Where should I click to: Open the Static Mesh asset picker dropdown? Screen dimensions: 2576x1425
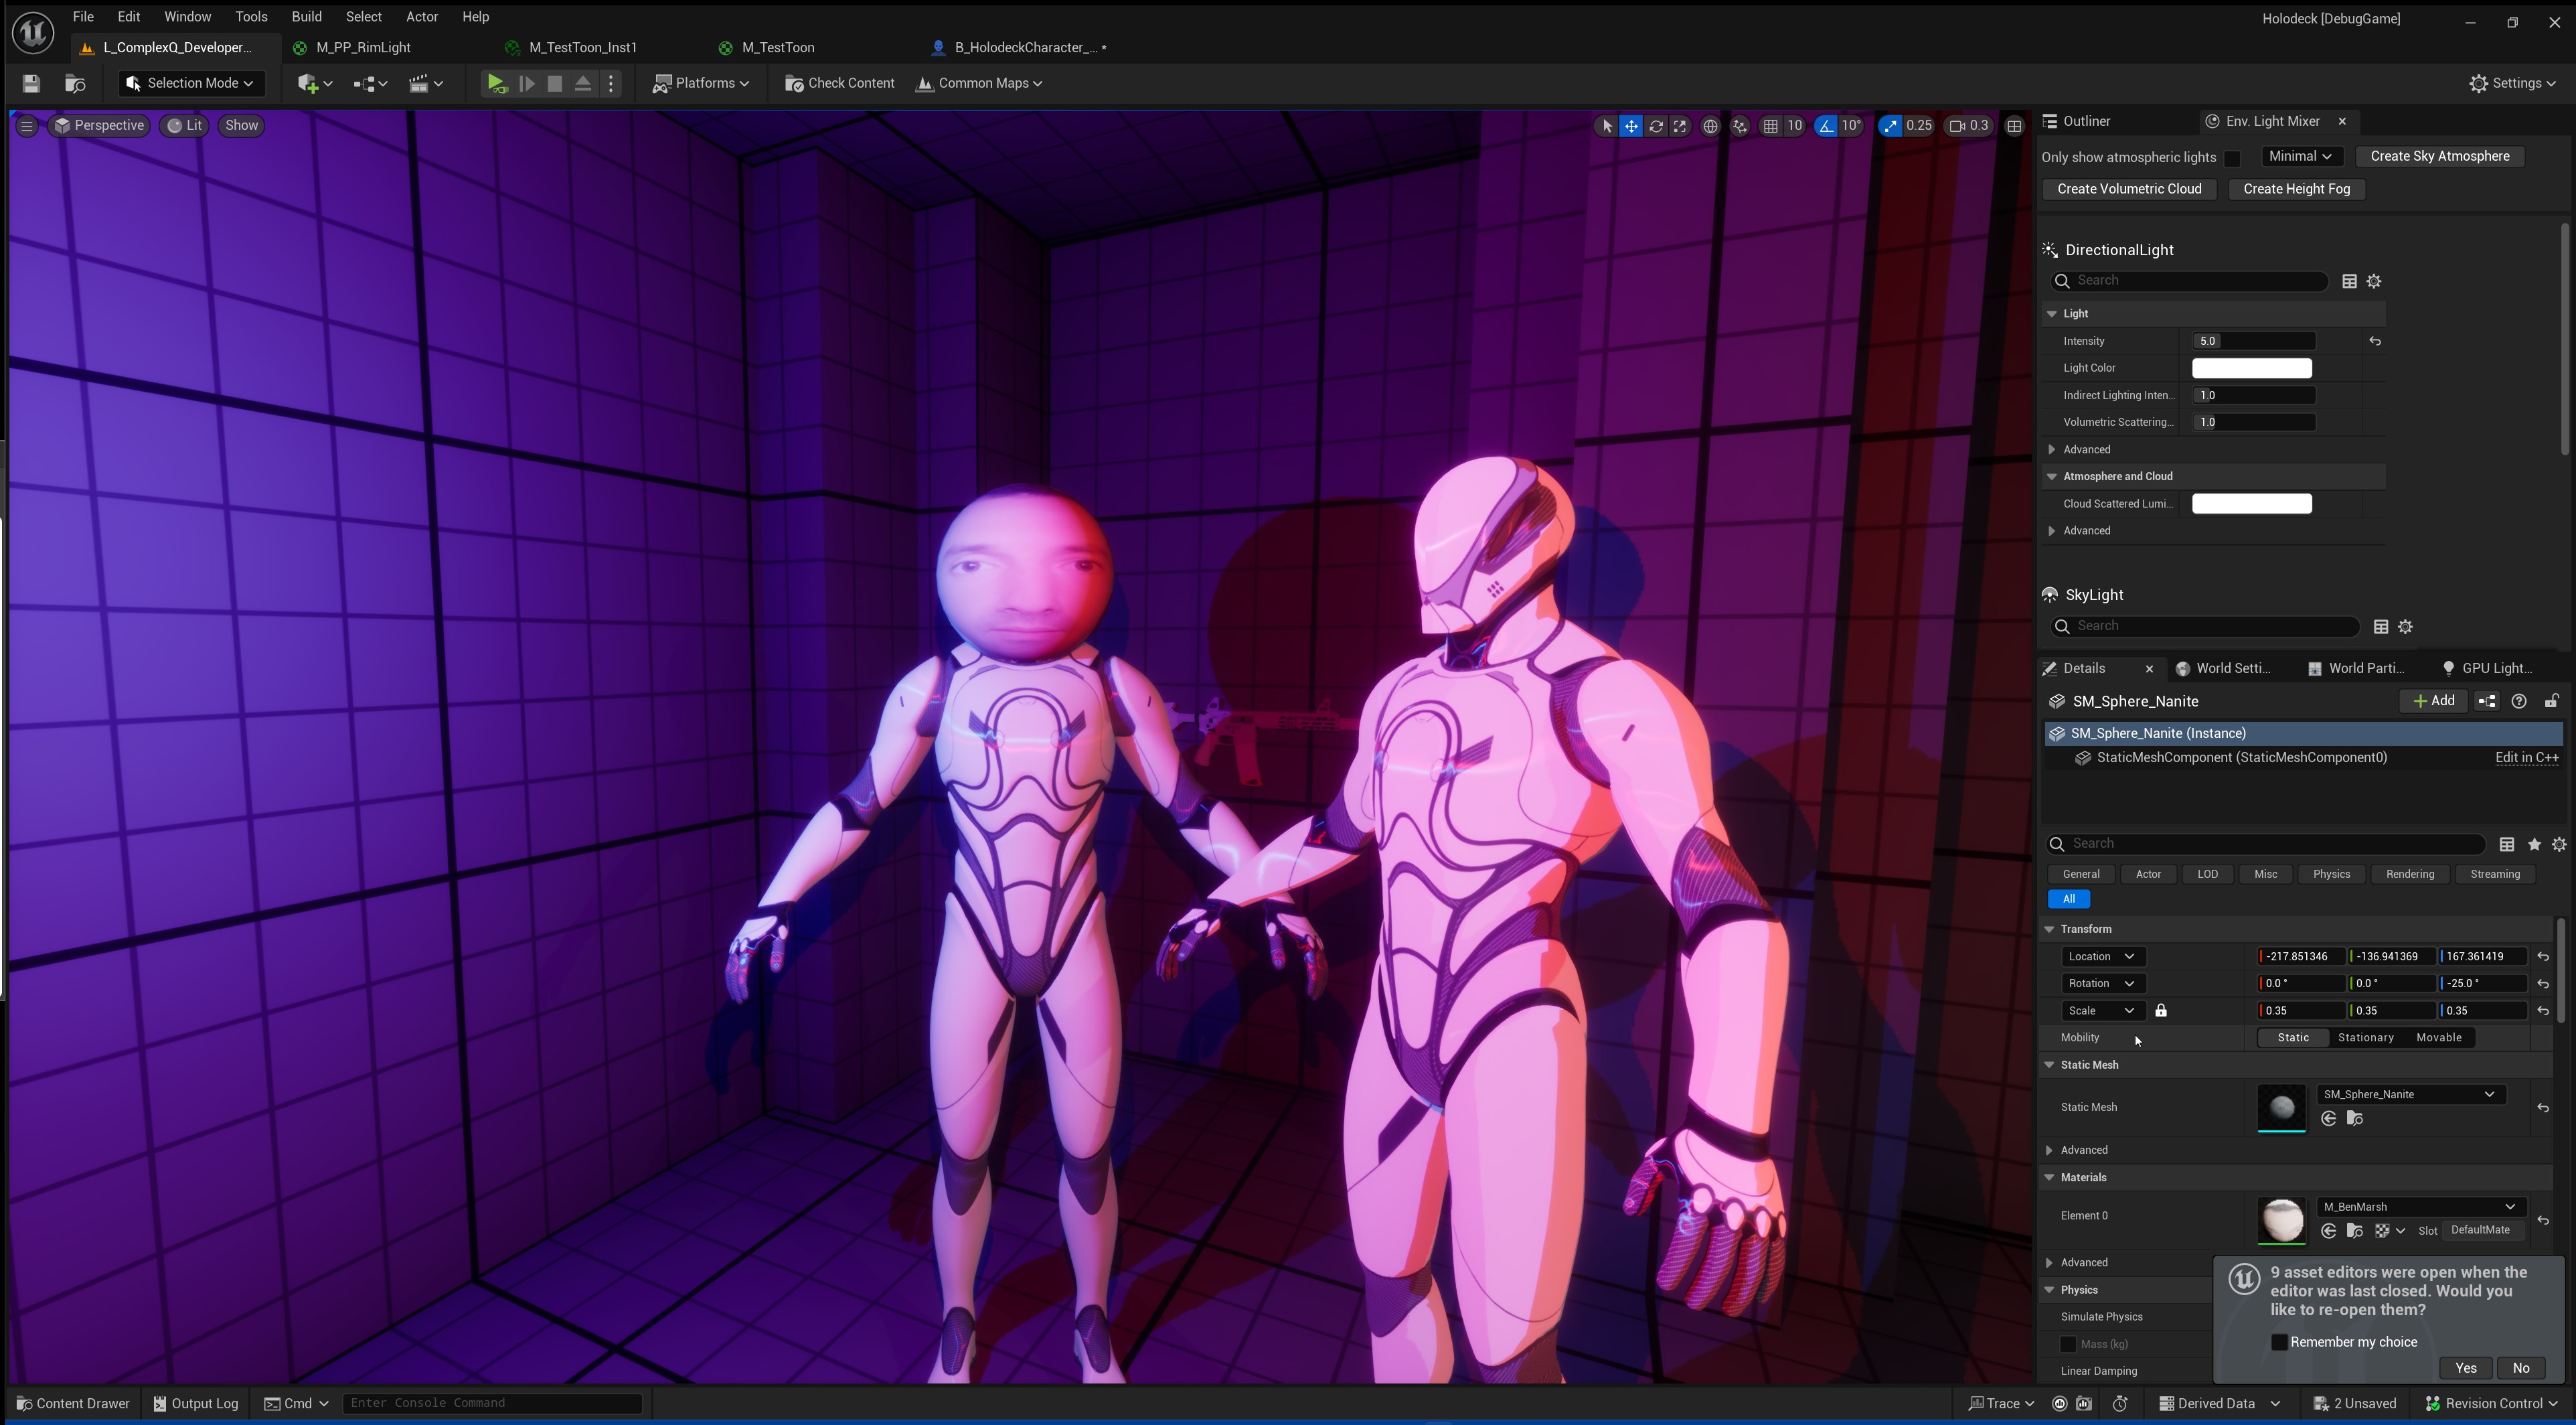2410,1095
